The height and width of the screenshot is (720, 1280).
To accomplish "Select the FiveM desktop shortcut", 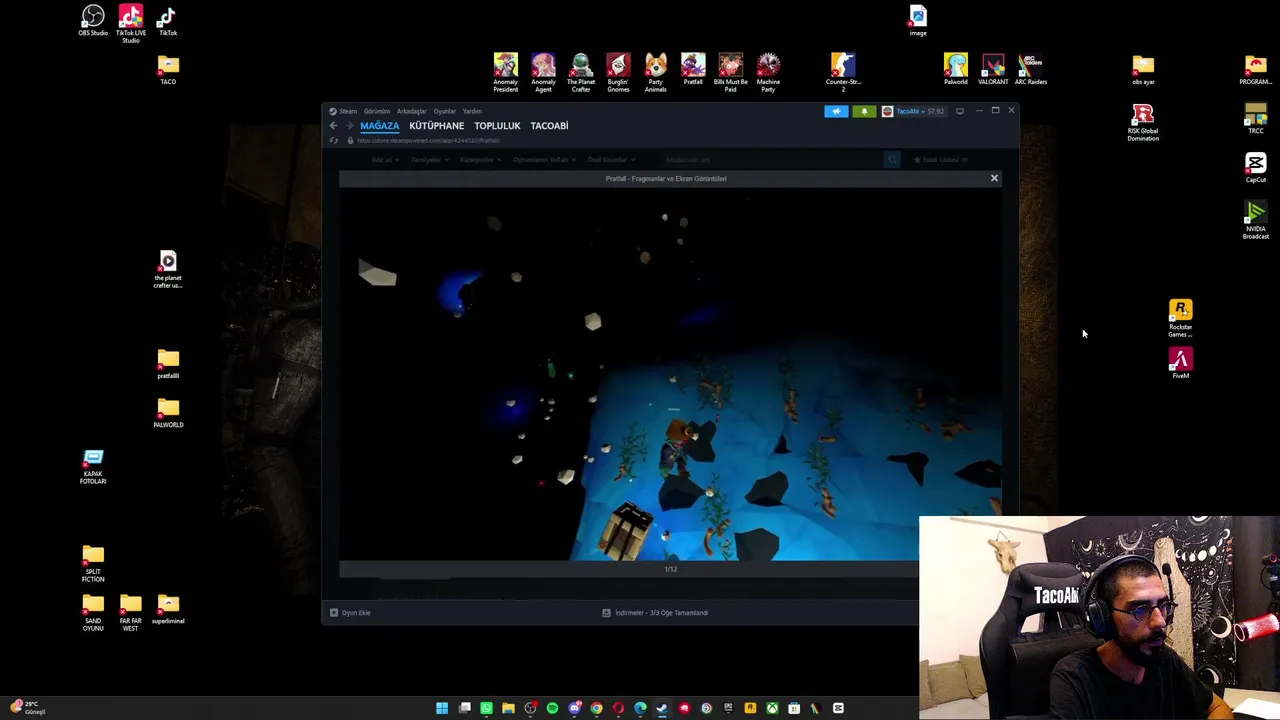I will [x=1181, y=364].
